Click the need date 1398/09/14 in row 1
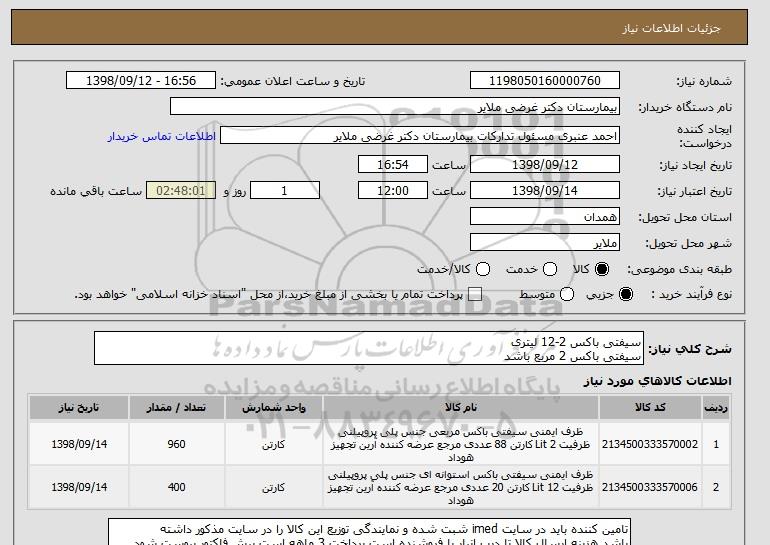This screenshot has width=770, height=545. [79, 444]
